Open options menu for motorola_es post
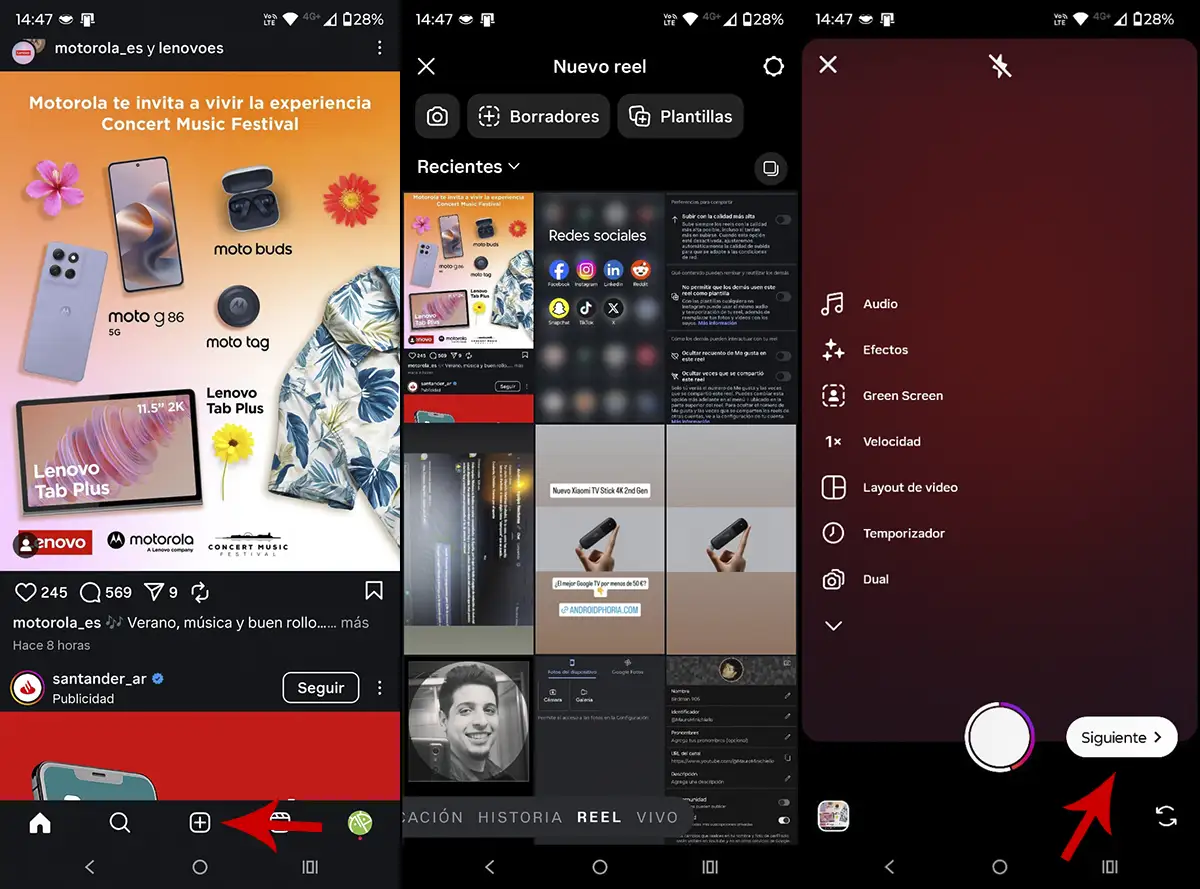The height and width of the screenshot is (889, 1200). pyautogui.click(x=379, y=48)
